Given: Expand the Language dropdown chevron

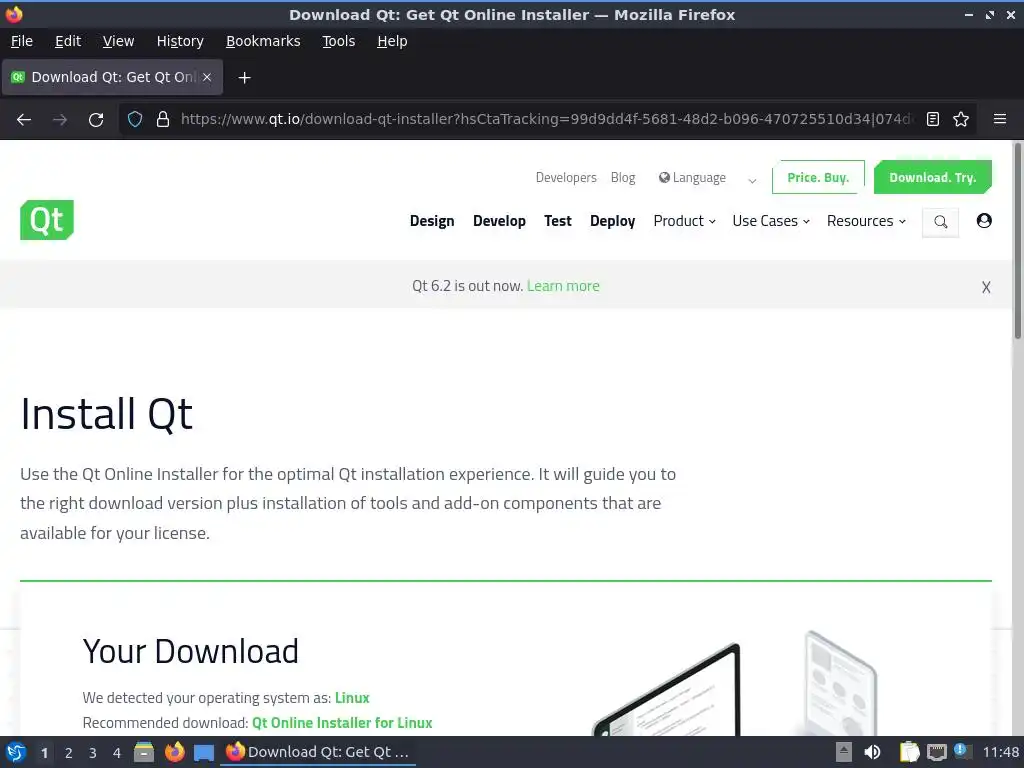Looking at the screenshot, I should (752, 181).
